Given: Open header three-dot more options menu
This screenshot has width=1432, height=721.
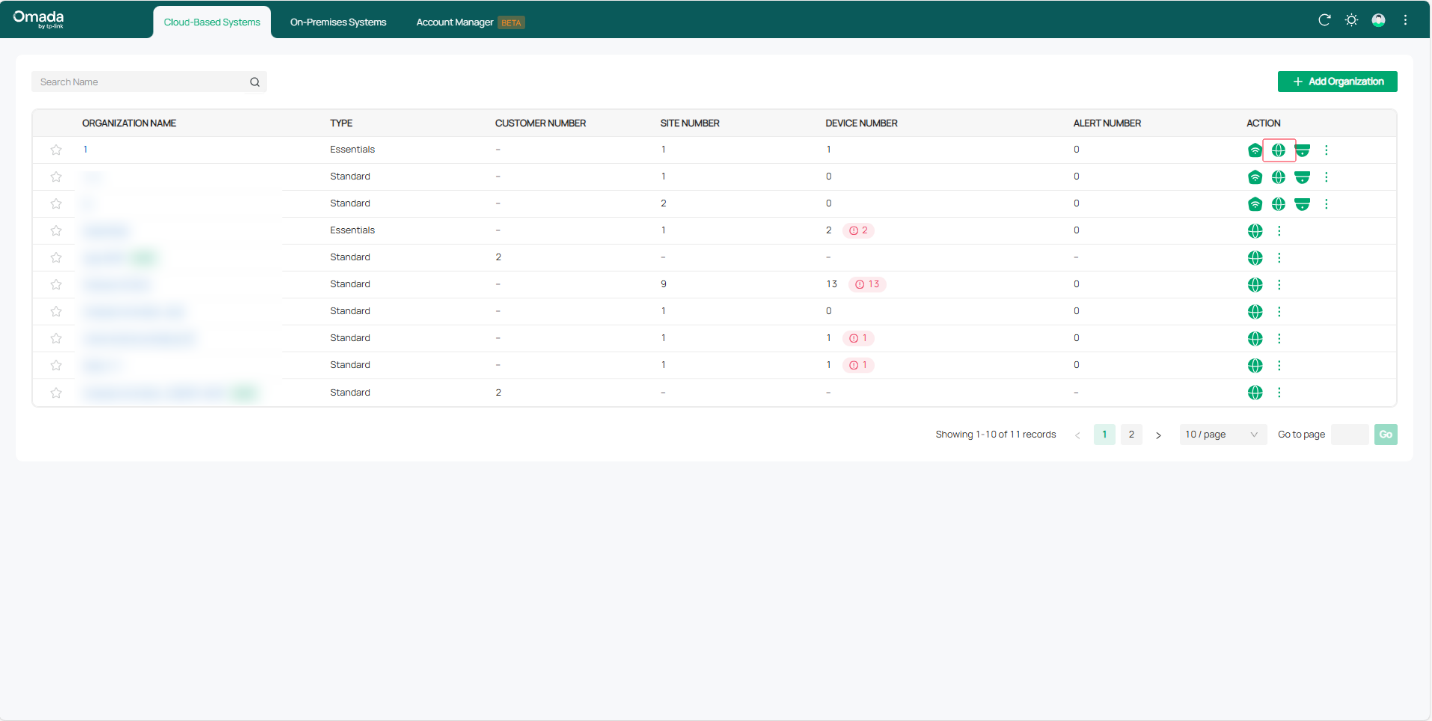Looking at the screenshot, I should [1405, 20].
